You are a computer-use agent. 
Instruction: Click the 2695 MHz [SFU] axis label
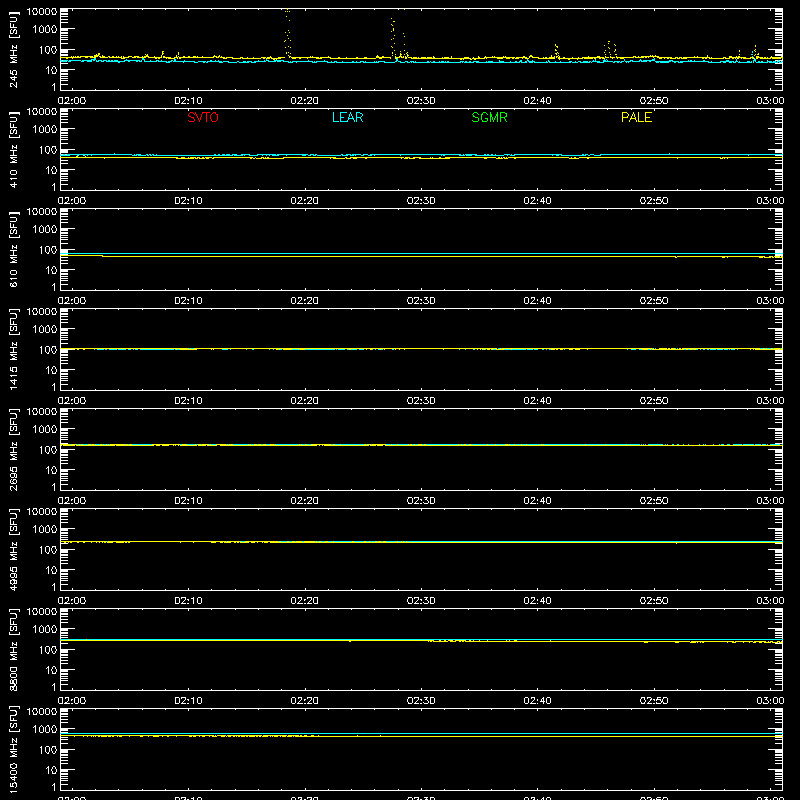click(x=13, y=449)
